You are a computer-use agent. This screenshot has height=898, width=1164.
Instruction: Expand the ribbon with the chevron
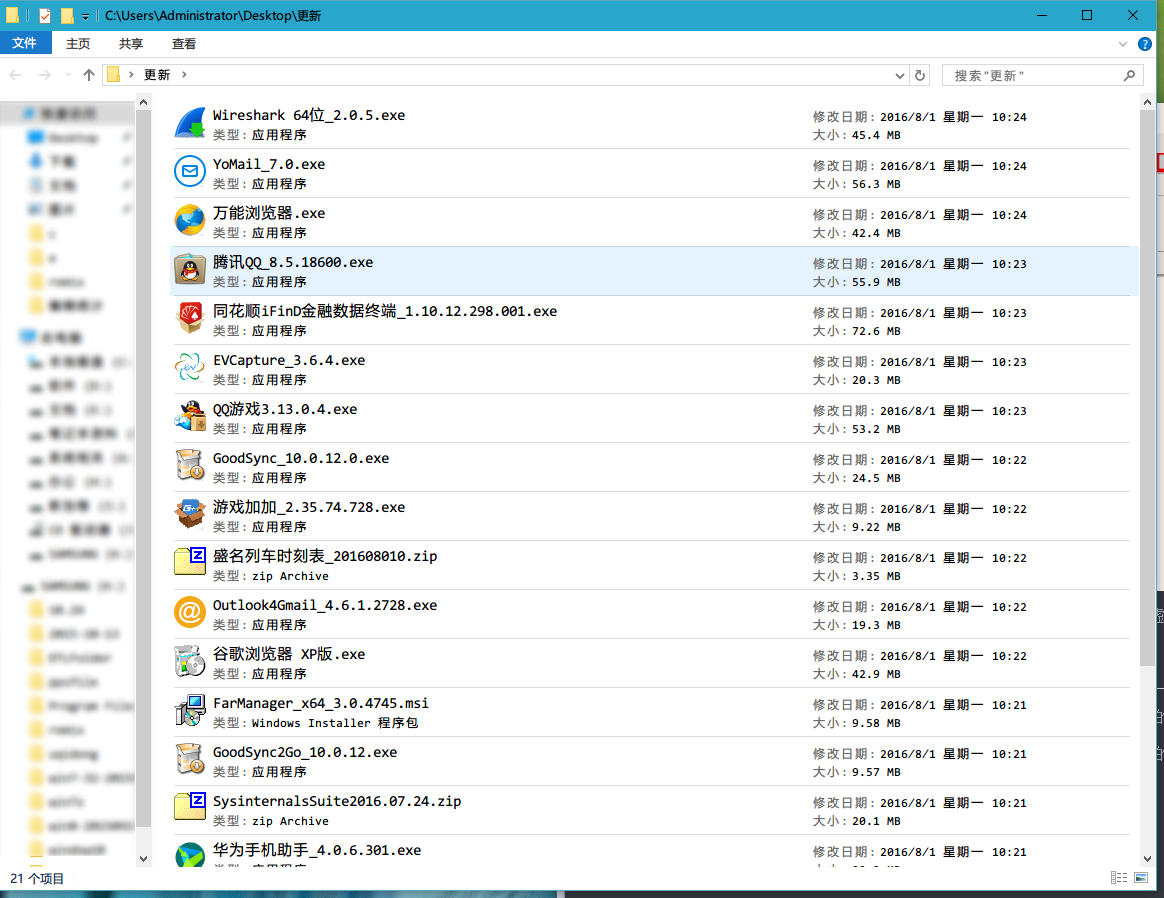(x=1123, y=44)
